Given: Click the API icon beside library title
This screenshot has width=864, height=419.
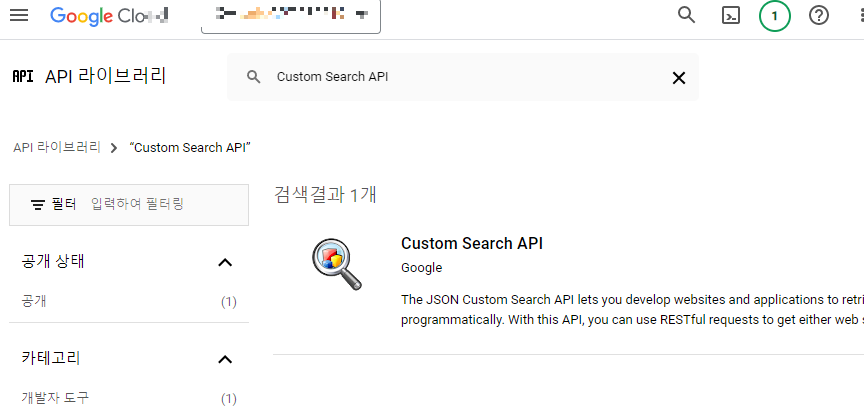Looking at the screenshot, I should click(x=23, y=77).
